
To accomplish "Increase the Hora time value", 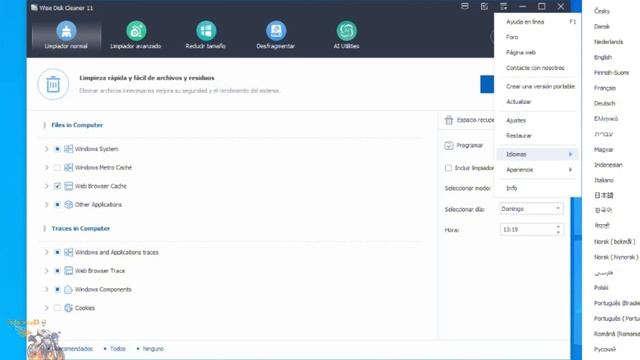I will 558,227.
